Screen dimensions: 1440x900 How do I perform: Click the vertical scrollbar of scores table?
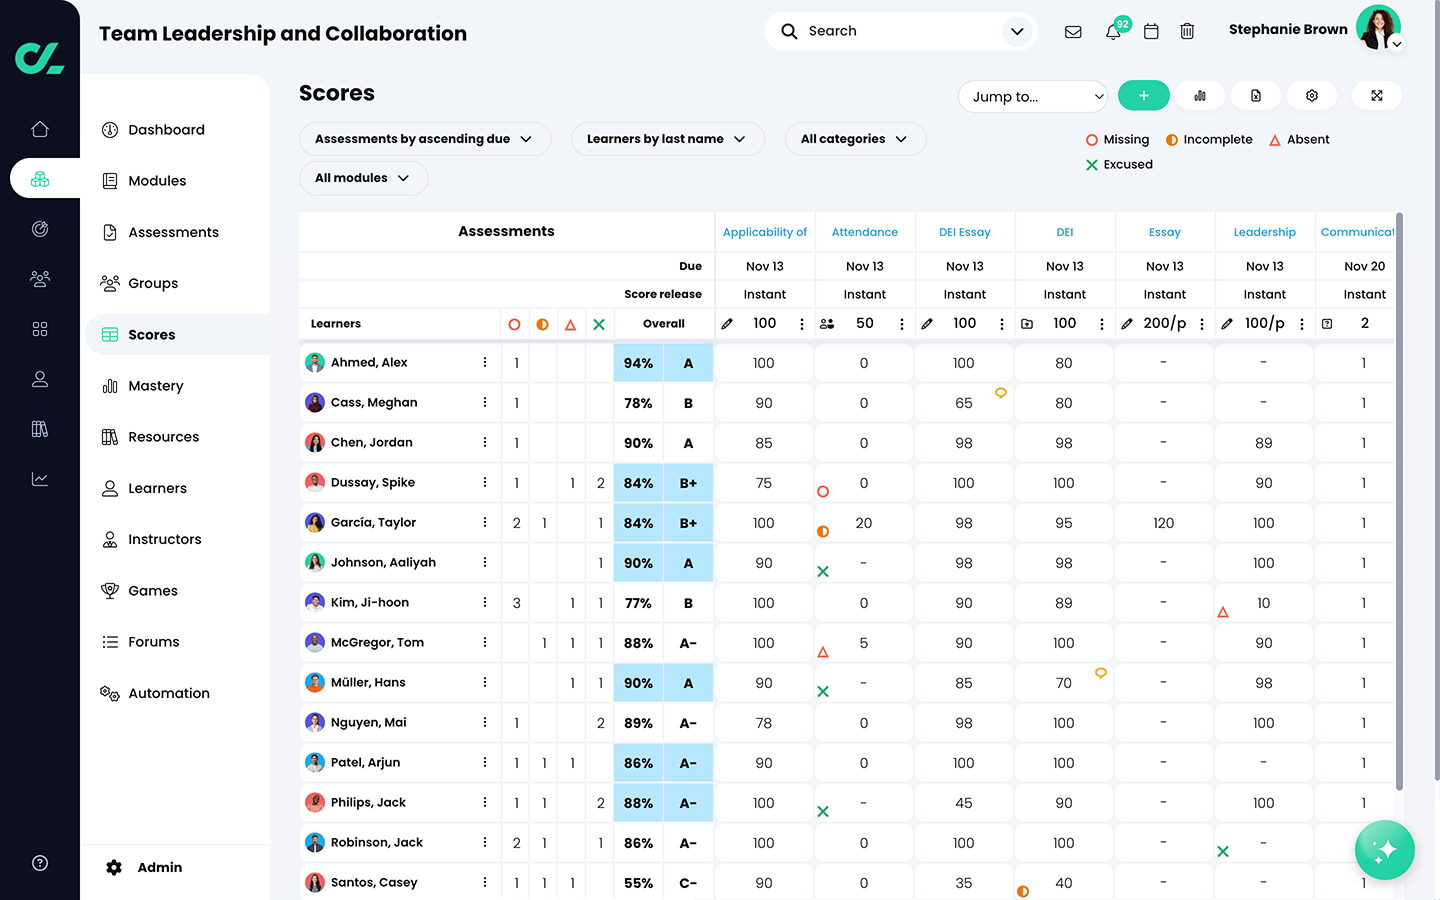(x=1400, y=500)
